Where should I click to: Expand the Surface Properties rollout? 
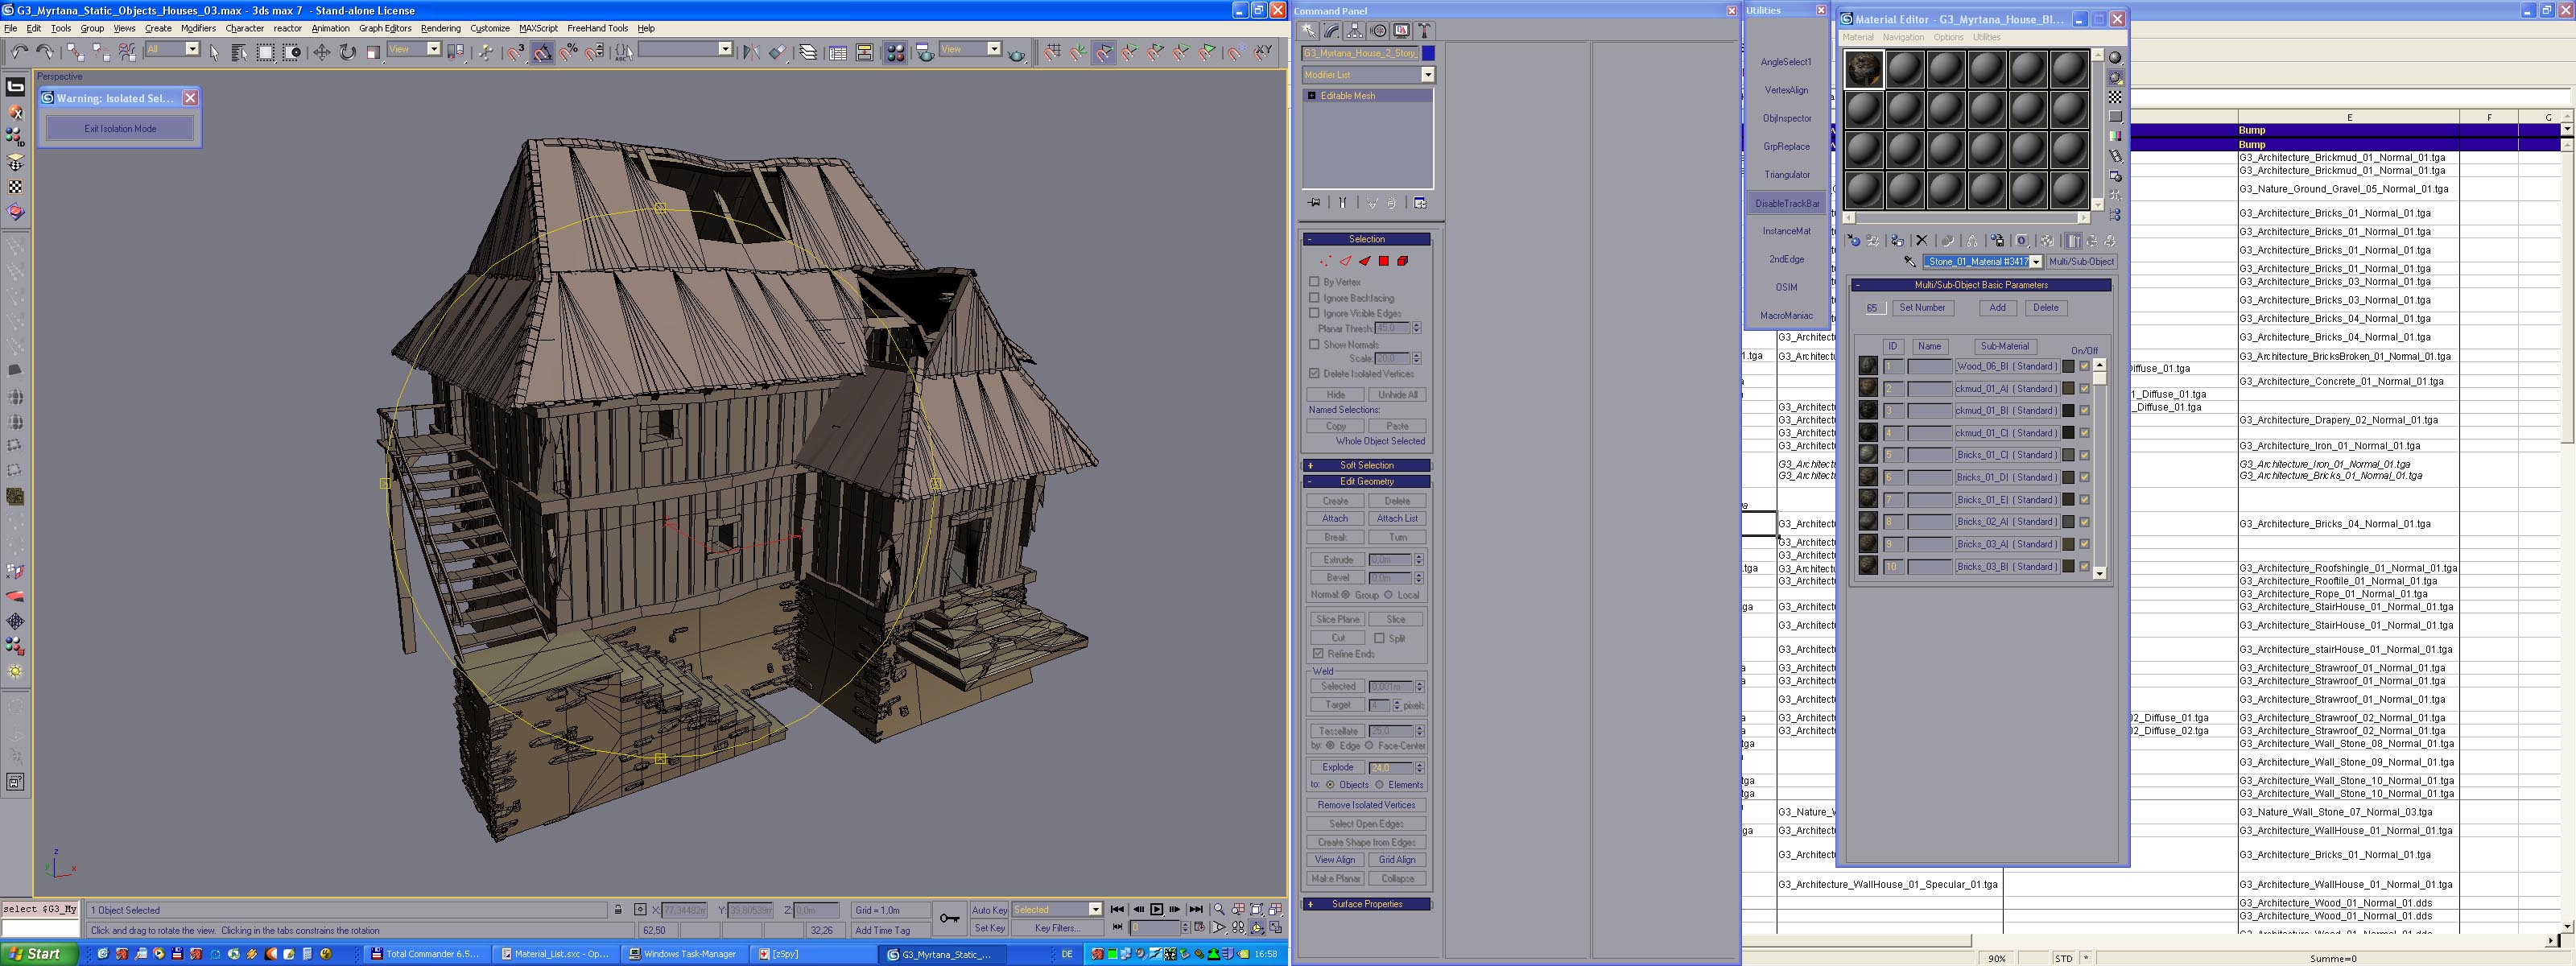pos(1366,904)
